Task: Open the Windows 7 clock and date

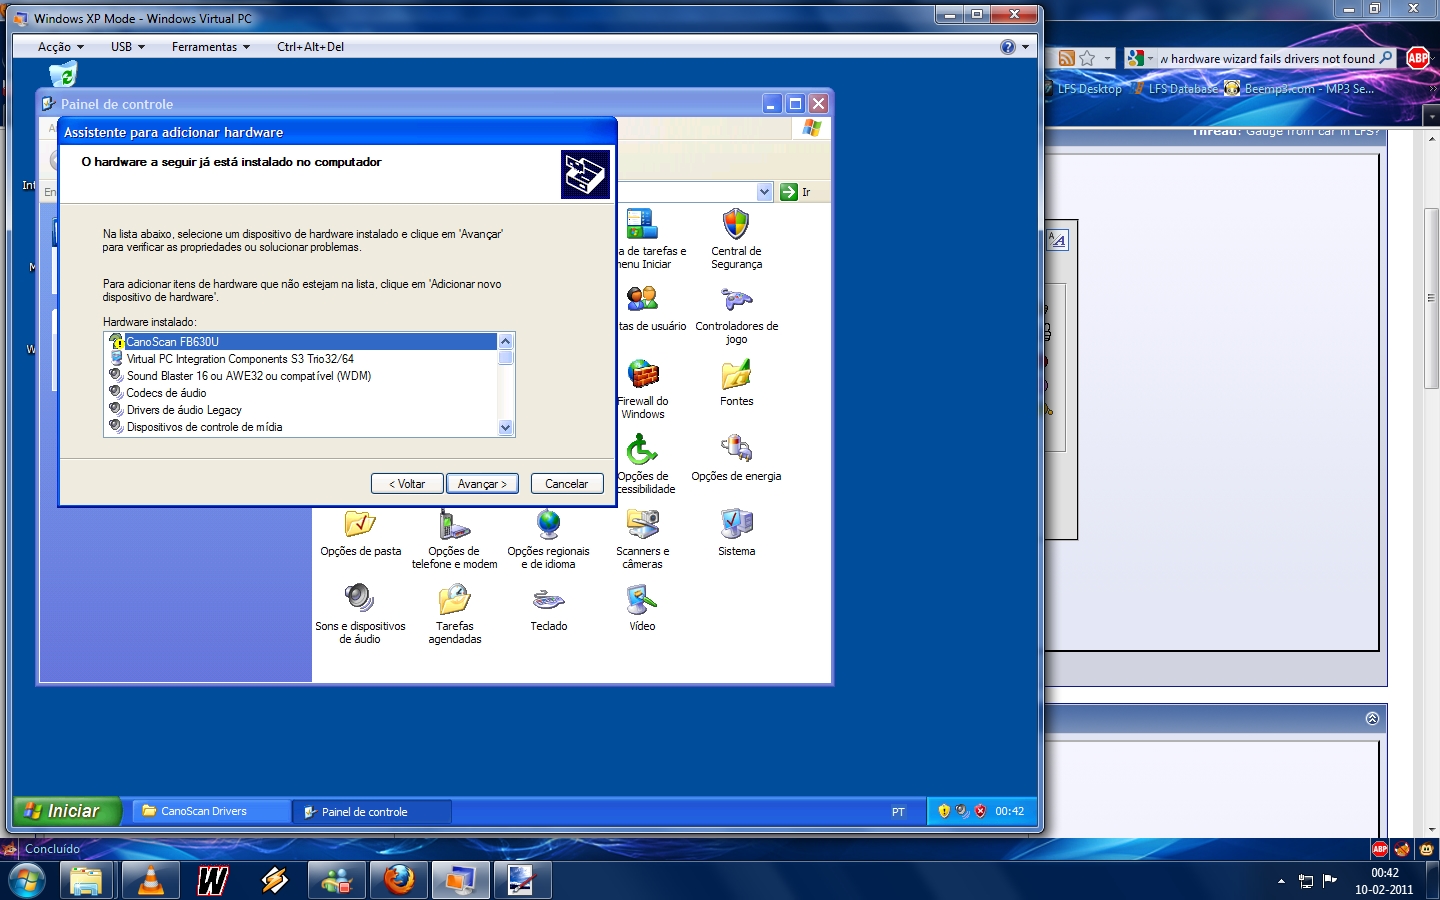Action: click(x=1384, y=881)
